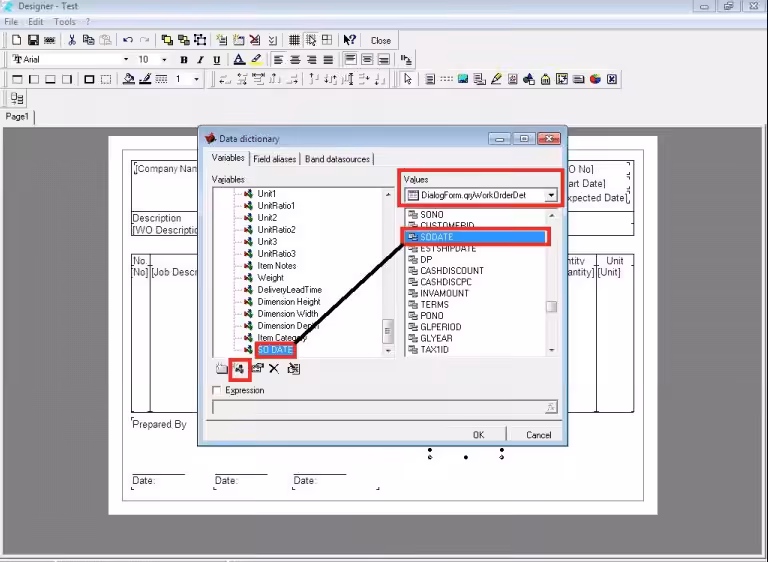Open the Edit menu
This screenshot has height=562, width=768.
pos(35,22)
